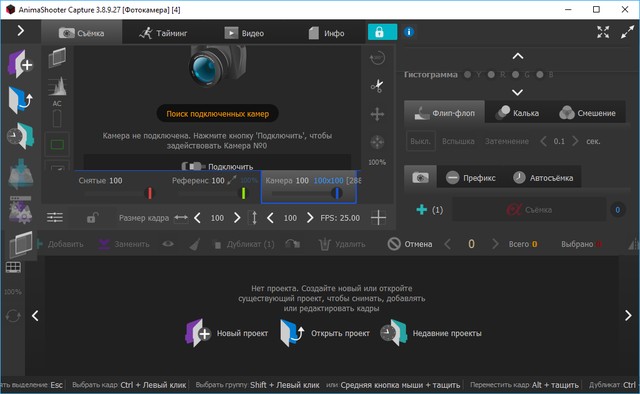The image size is (640, 394).
Task: Click the camera shoot mode tab icon
Action: [x=420, y=178]
